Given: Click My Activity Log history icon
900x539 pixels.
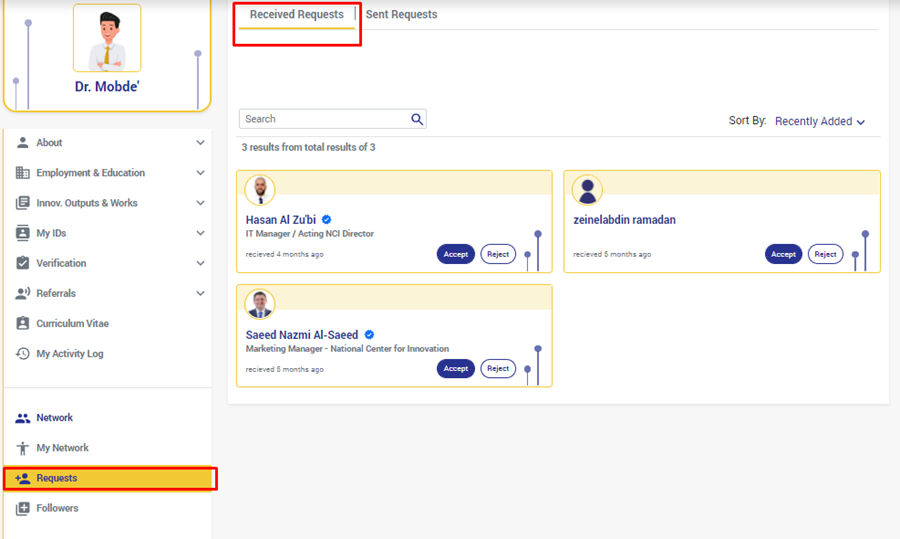Looking at the screenshot, I should pyautogui.click(x=23, y=354).
